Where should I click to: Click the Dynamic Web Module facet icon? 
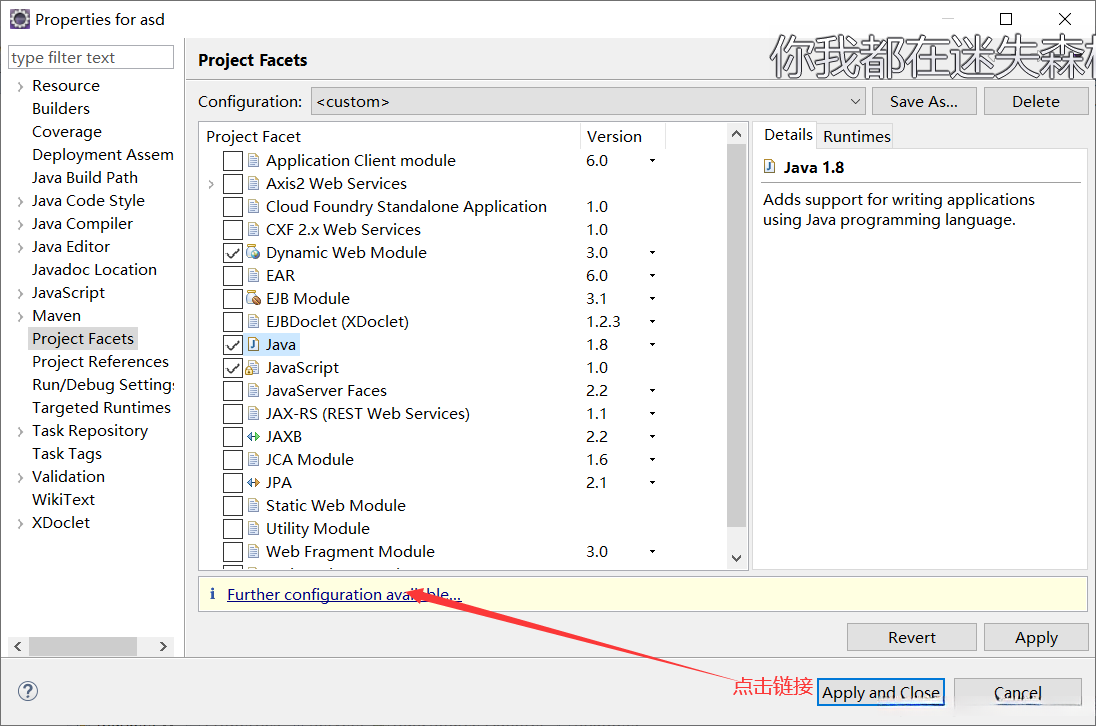pos(253,252)
